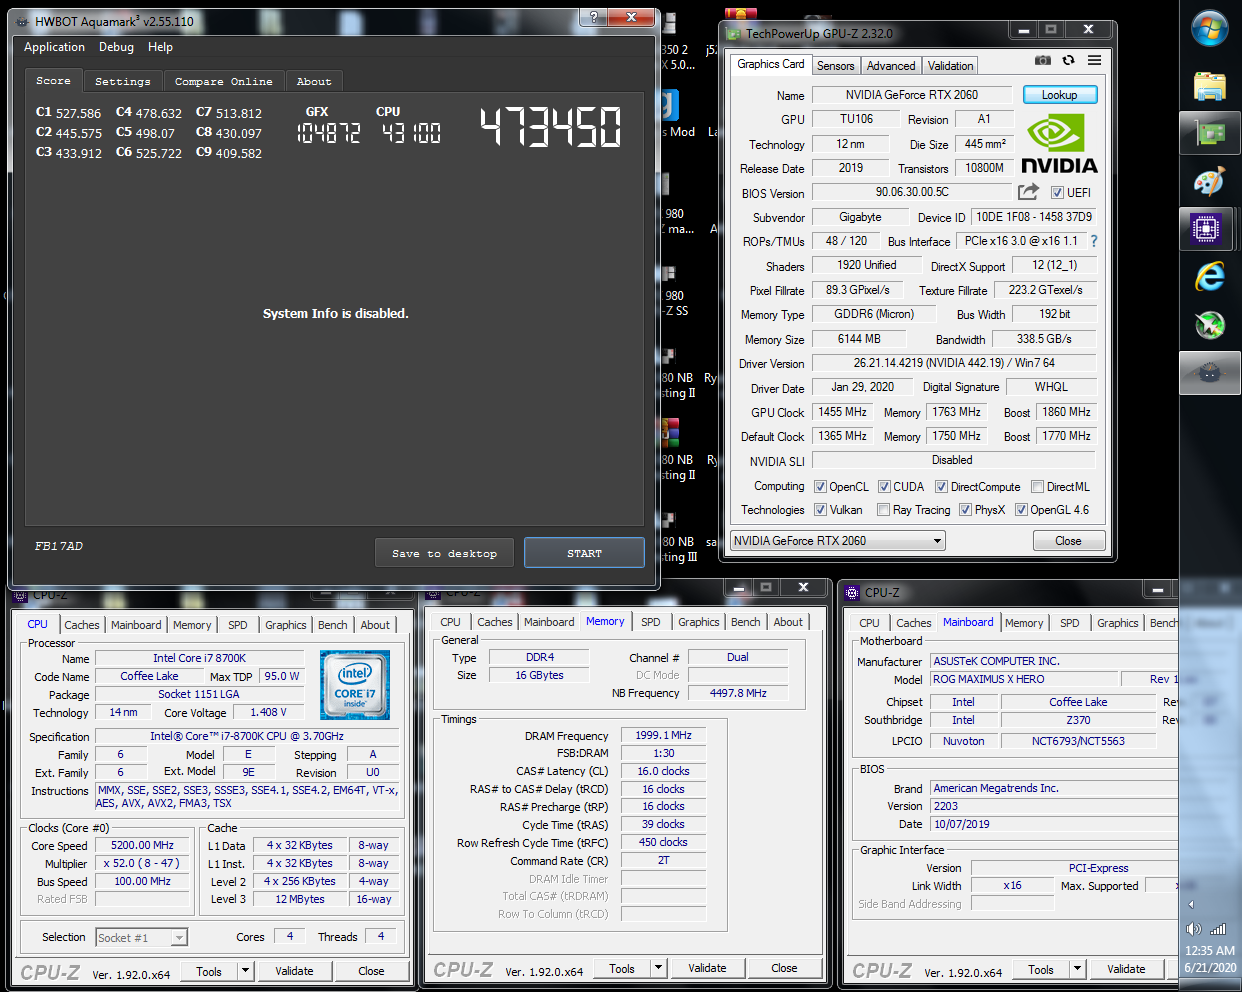Image resolution: width=1242 pixels, height=992 pixels.
Task: Open the GPU-Z hamburger menu icon
Action: click(1094, 60)
